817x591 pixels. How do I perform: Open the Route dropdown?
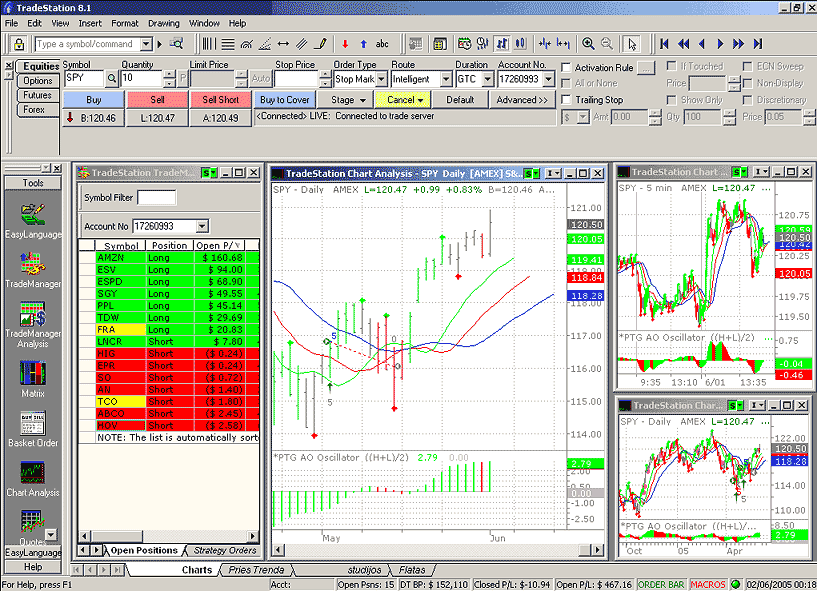click(x=446, y=79)
